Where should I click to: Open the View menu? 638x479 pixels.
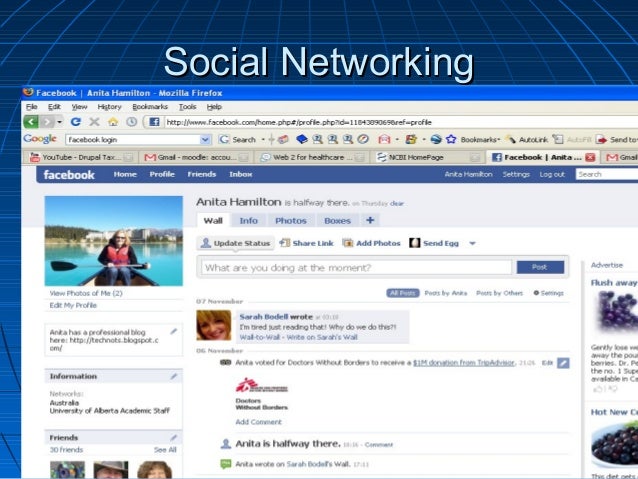click(x=79, y=107)
